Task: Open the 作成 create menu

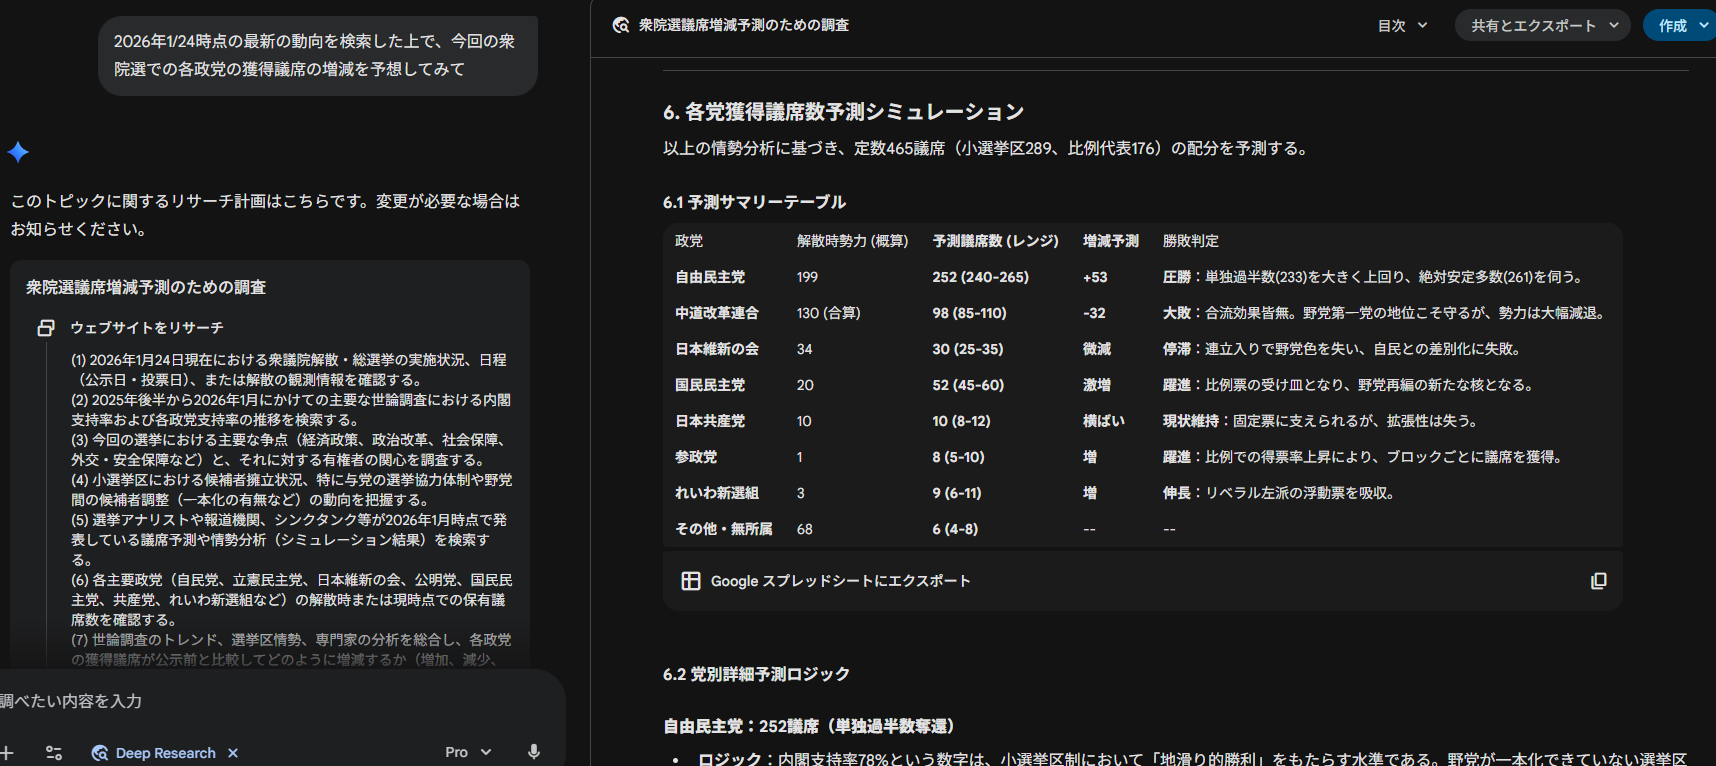Action: pos(1682,26)
